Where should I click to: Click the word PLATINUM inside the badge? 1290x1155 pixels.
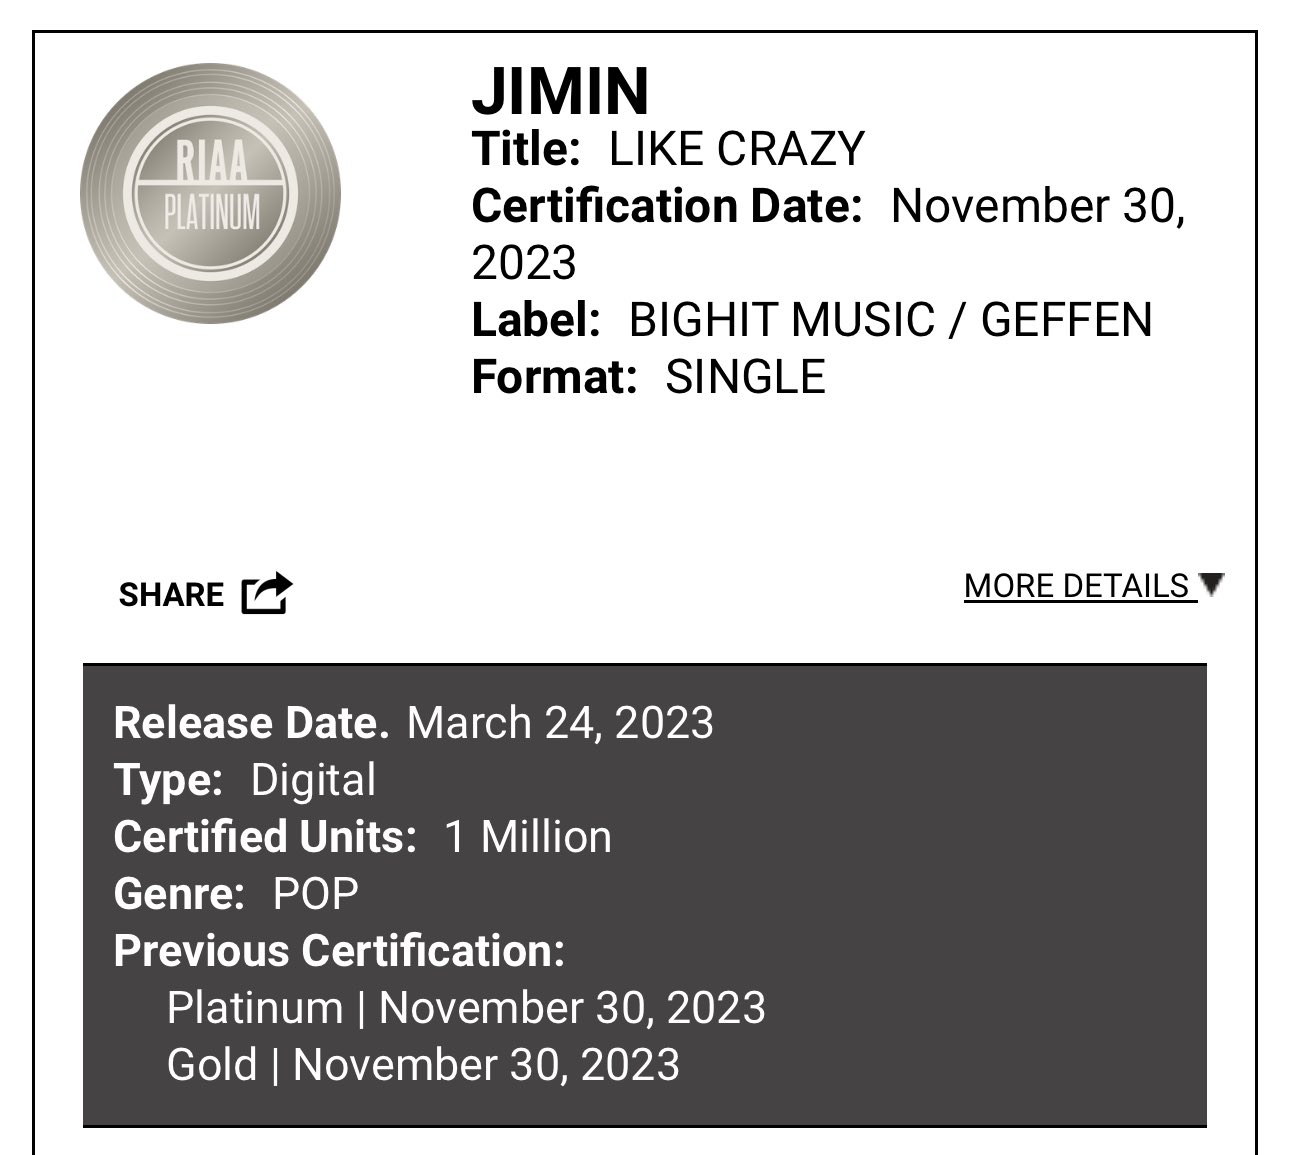pyautogui.click(x=211, y=212)
